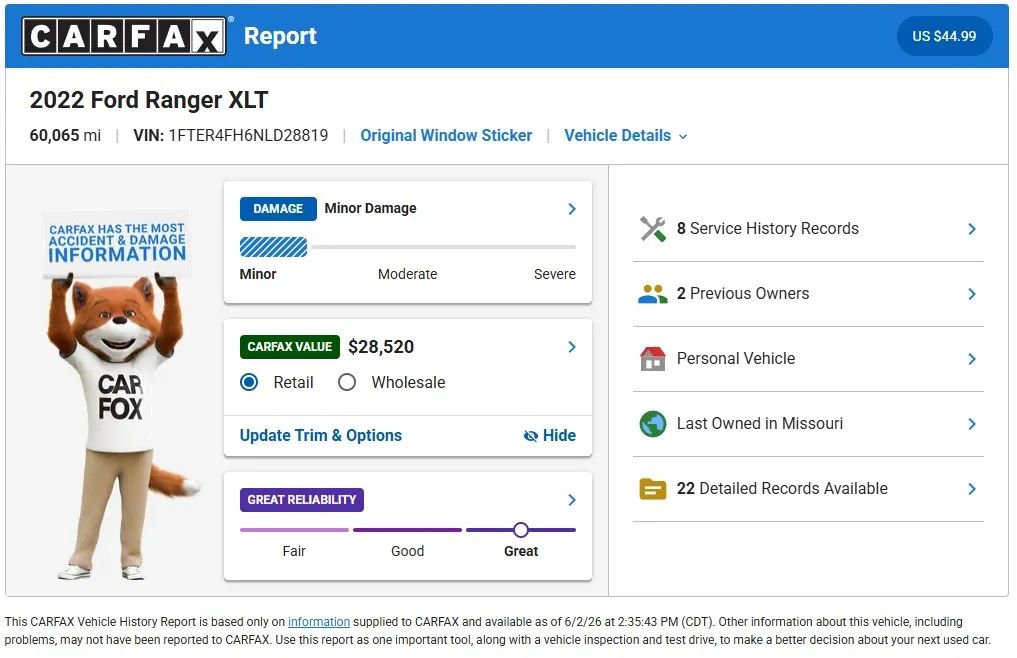This screenshot has width=1017, height=658.
Task: Click the 2 Previous Owners text
Action: (743, 294)
